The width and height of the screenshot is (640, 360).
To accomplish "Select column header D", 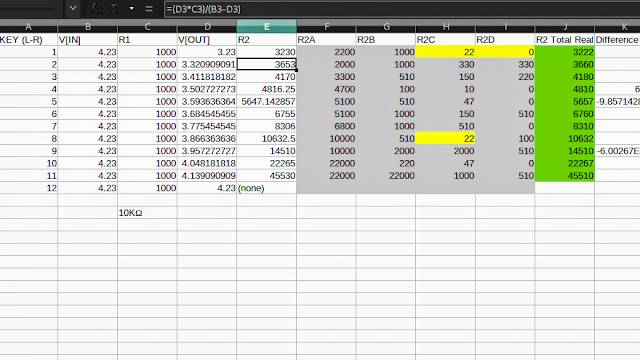I will click(207, 27).
